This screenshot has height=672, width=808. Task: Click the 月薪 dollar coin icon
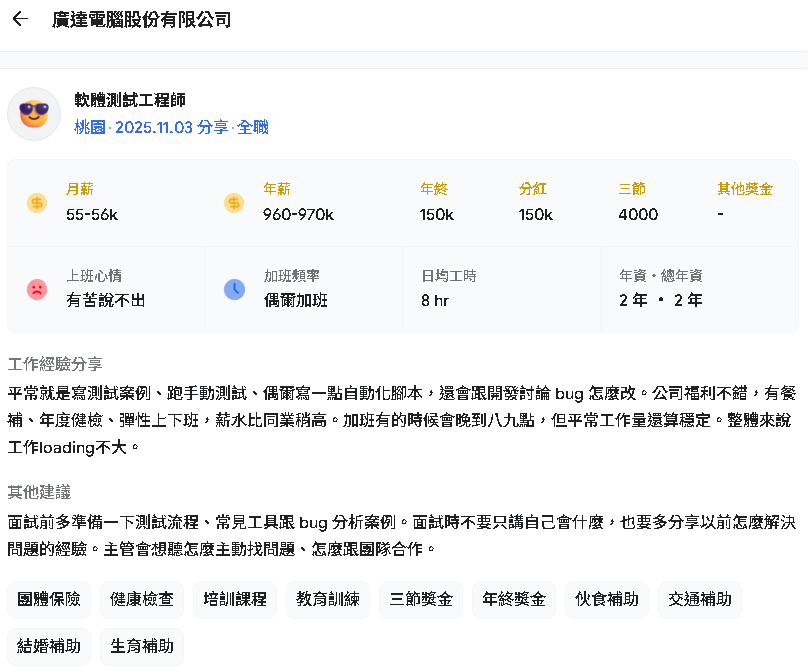coord(37,203)
